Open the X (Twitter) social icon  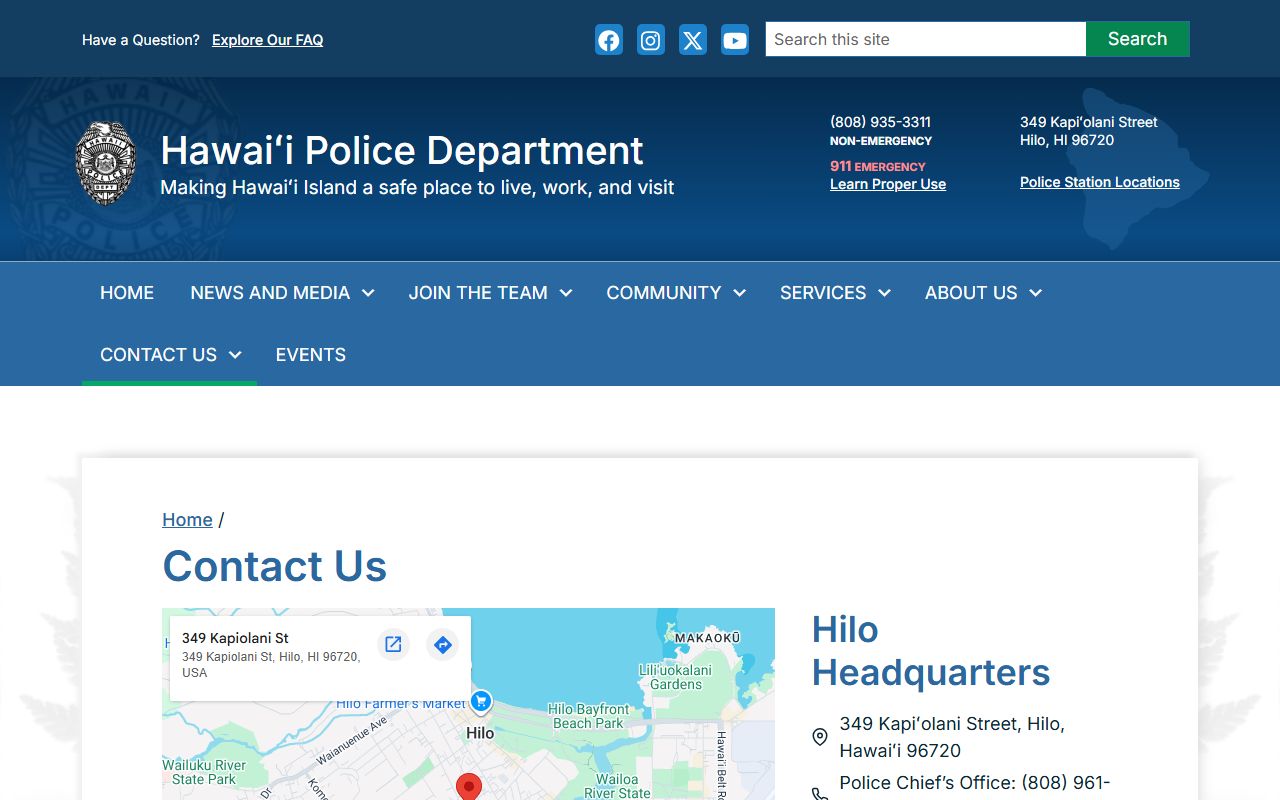pyautogui.click(x=693, y=40)
